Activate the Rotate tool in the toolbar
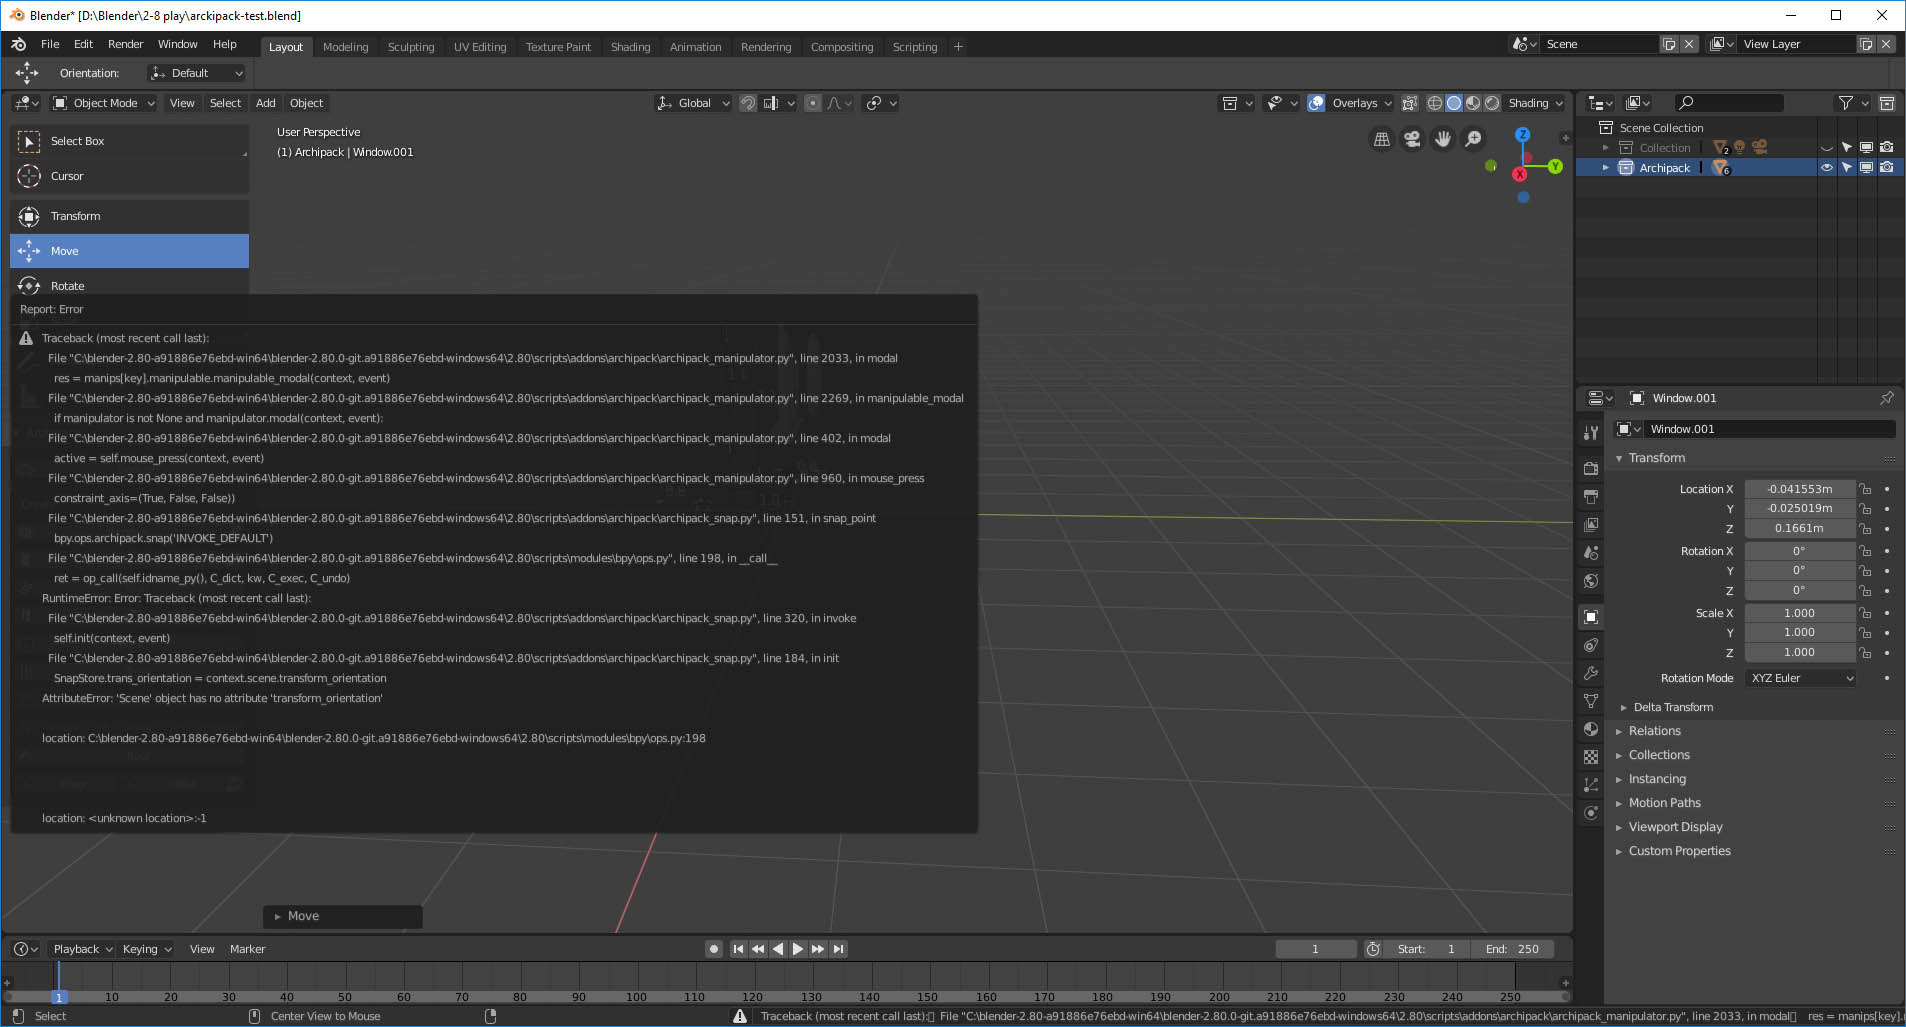The width and height of the screenshot is (1906, 1027). [x=66, y=286]
